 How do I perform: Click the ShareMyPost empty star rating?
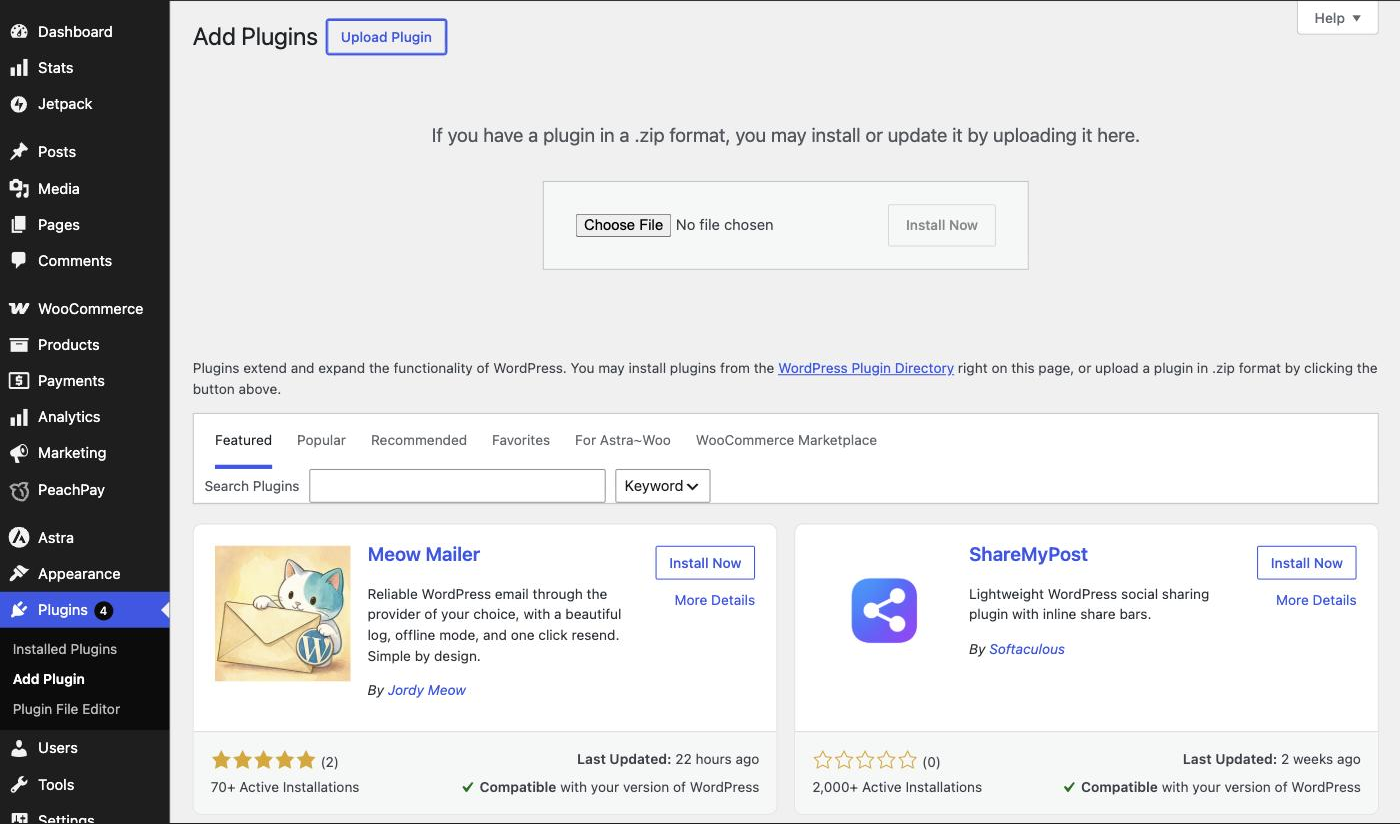point(865,760)
